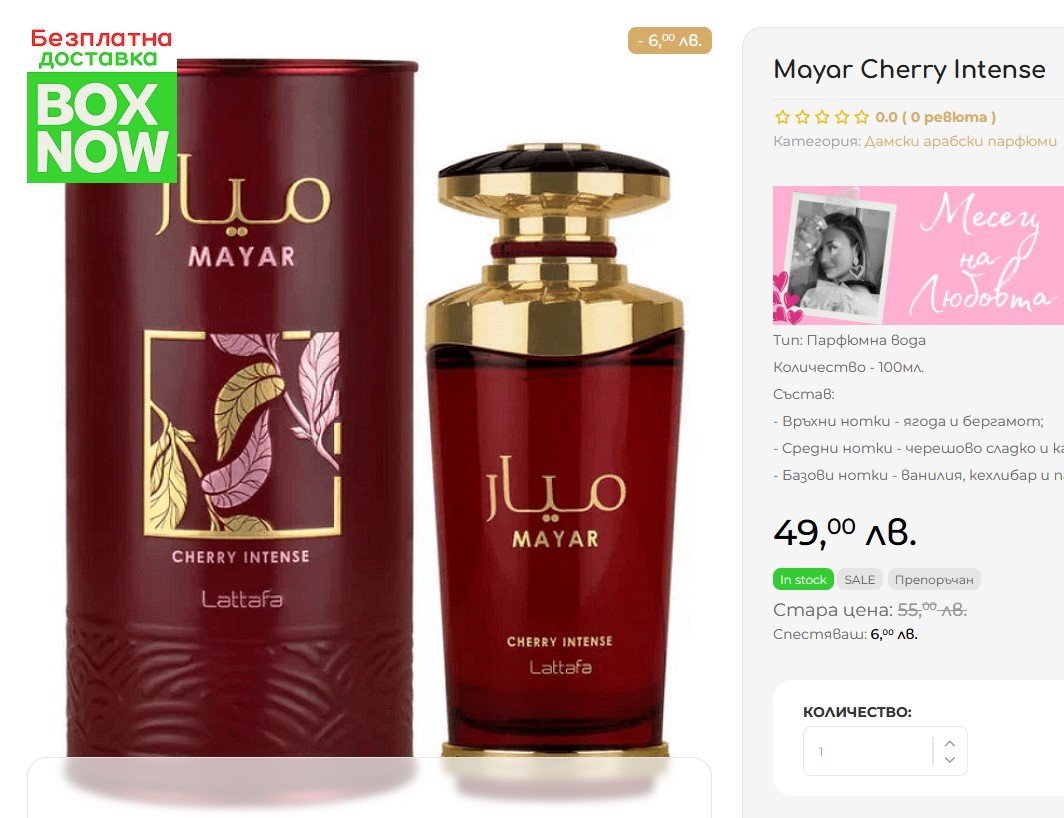Click the In stock green badge

(803, 580)
